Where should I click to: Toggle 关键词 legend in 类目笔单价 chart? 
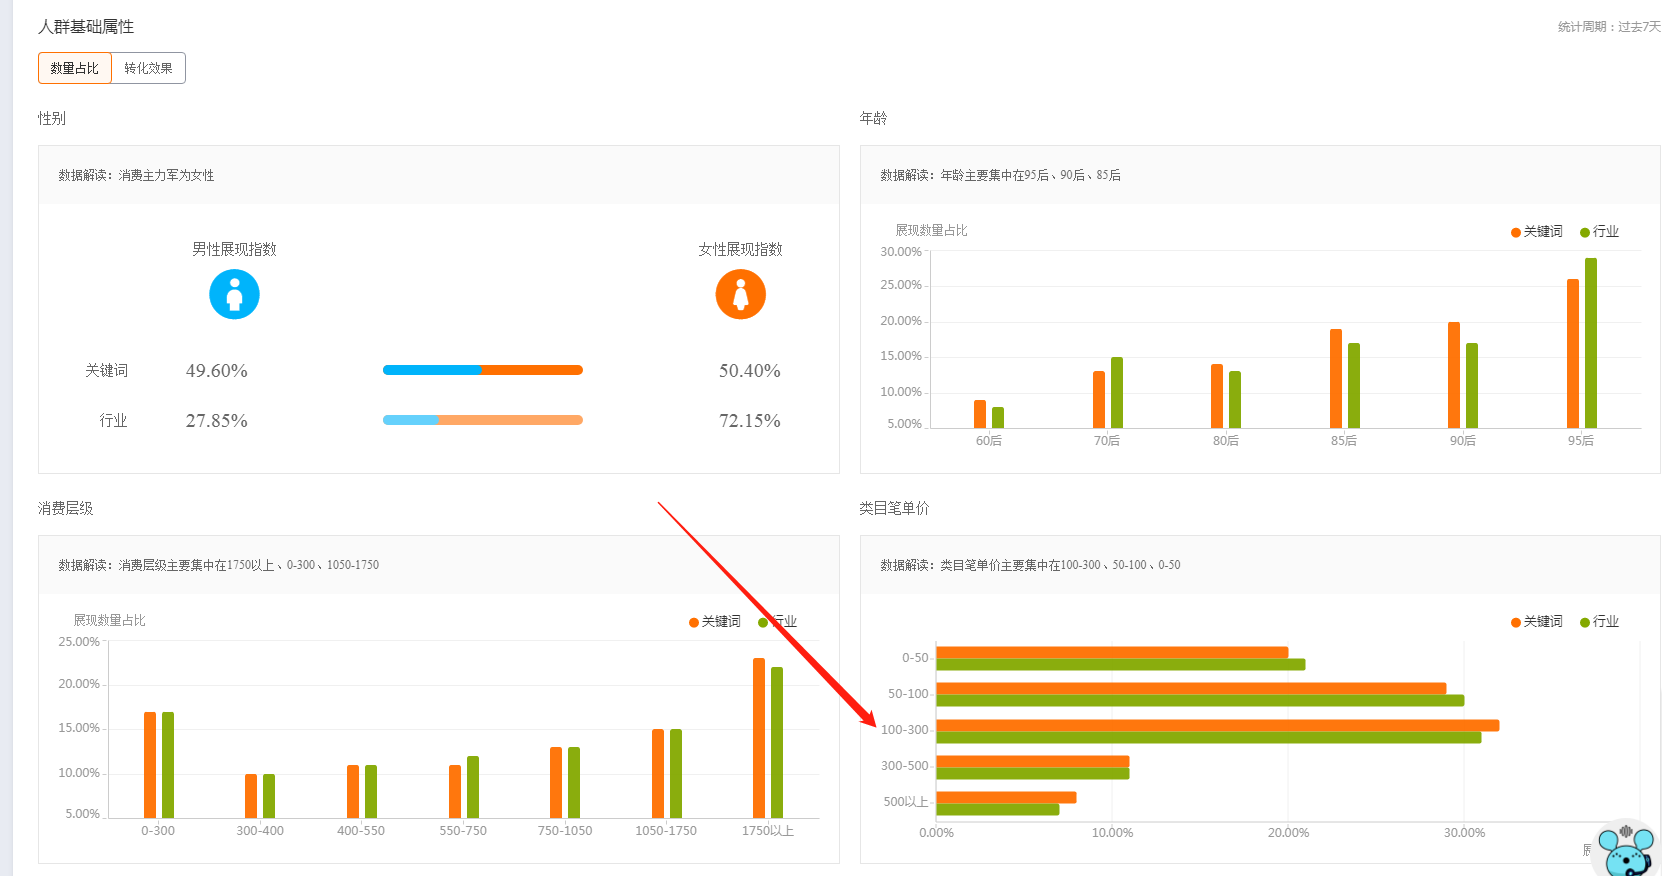[1537, 622]
